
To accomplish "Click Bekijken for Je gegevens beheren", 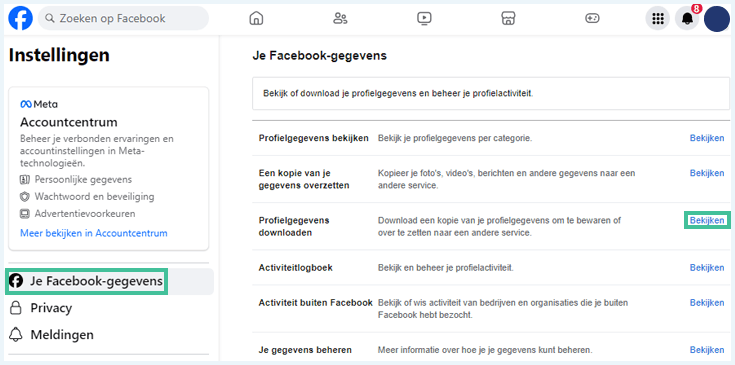I will (707, 350).
